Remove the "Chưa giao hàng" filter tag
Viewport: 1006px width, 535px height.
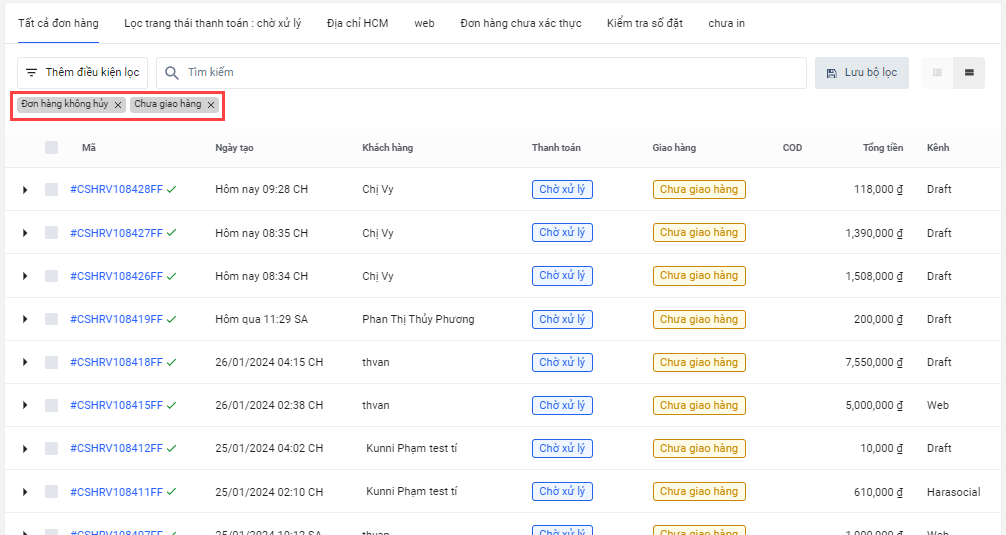click(211, 105)
